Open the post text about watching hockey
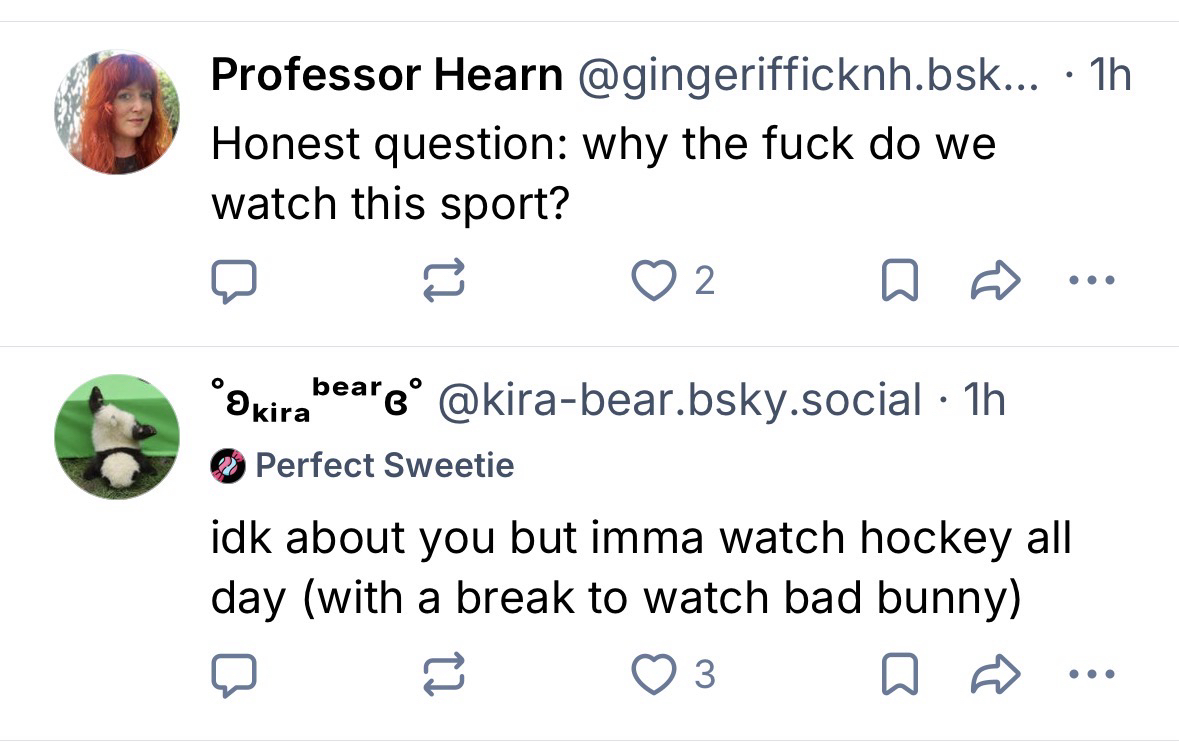 (x=640, y=568)
